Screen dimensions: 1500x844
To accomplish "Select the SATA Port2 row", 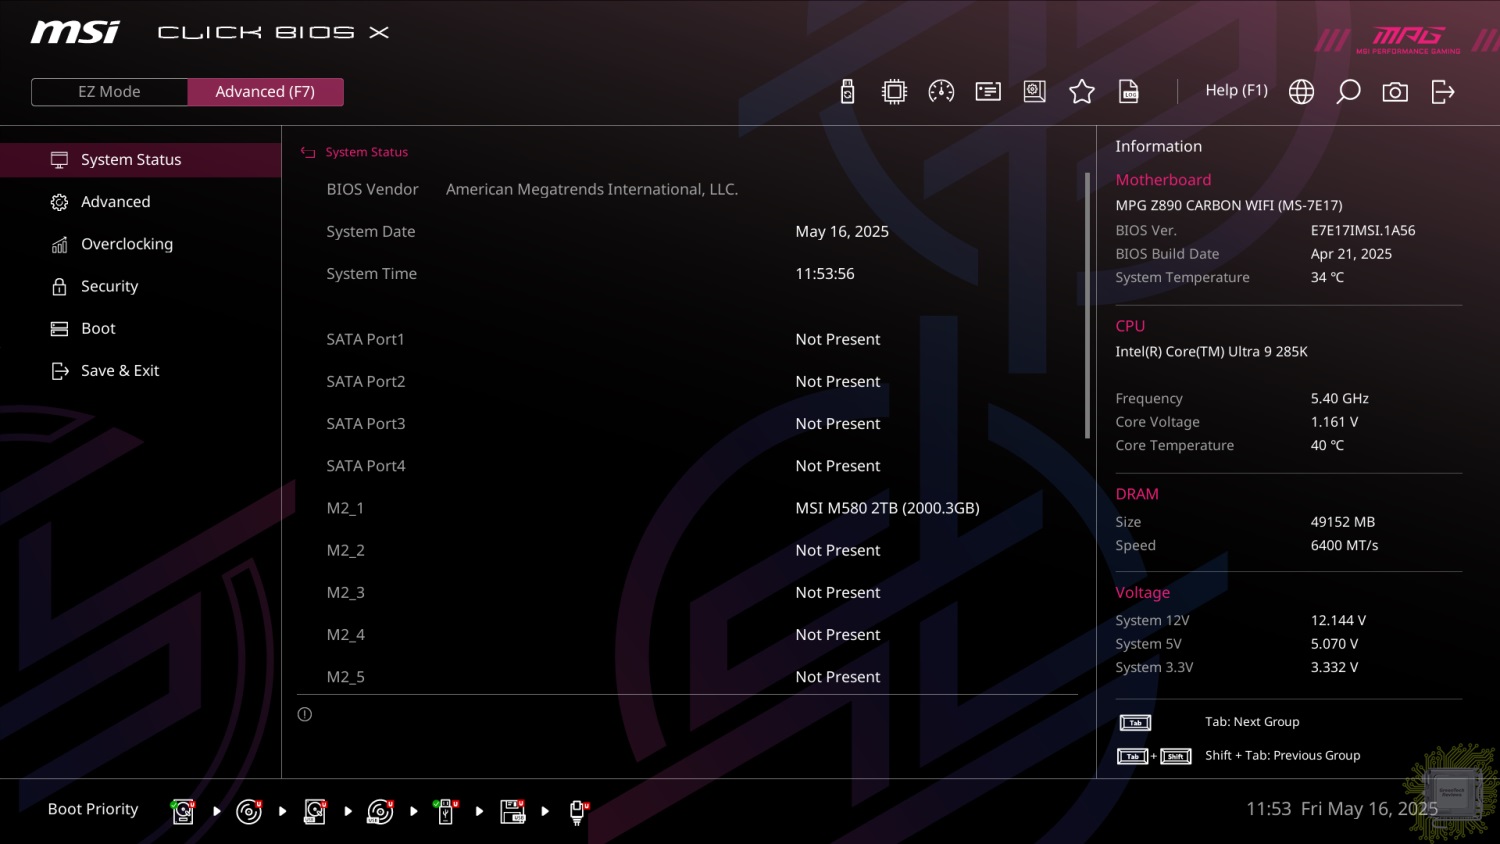I will pos(688,381).
